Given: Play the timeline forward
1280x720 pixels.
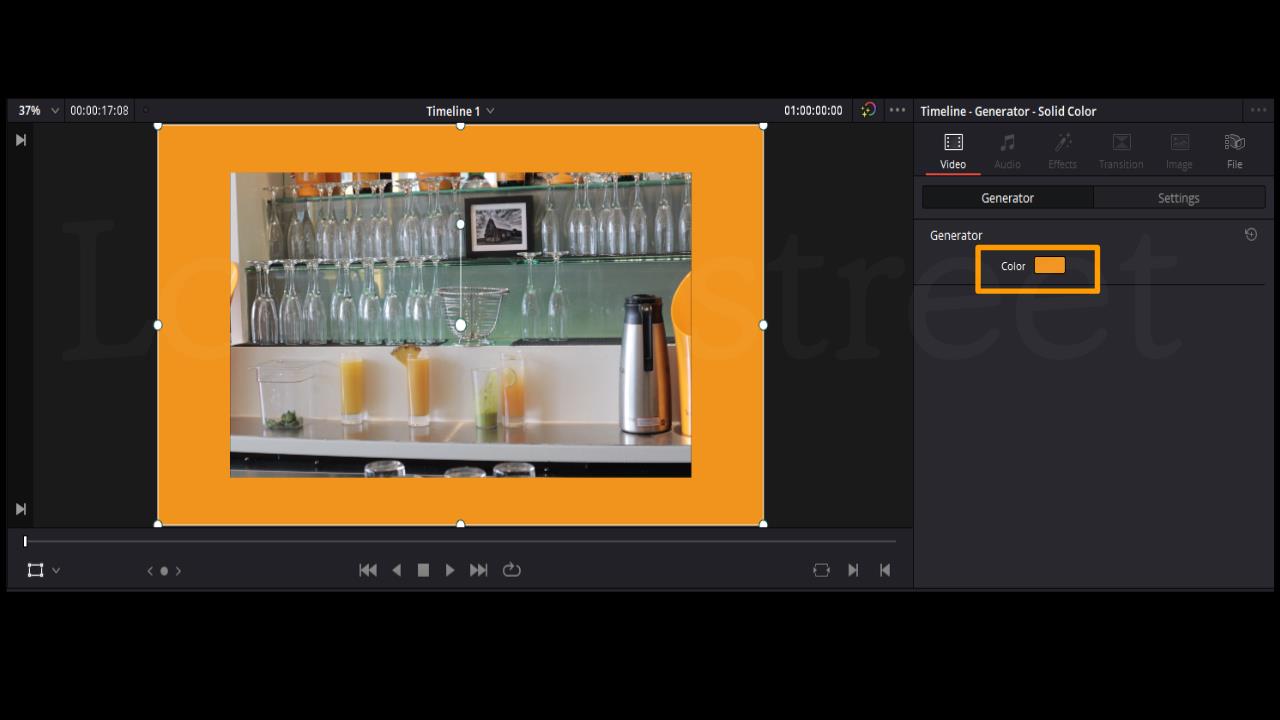Looking at the screenshot, I should pos(450,570).
